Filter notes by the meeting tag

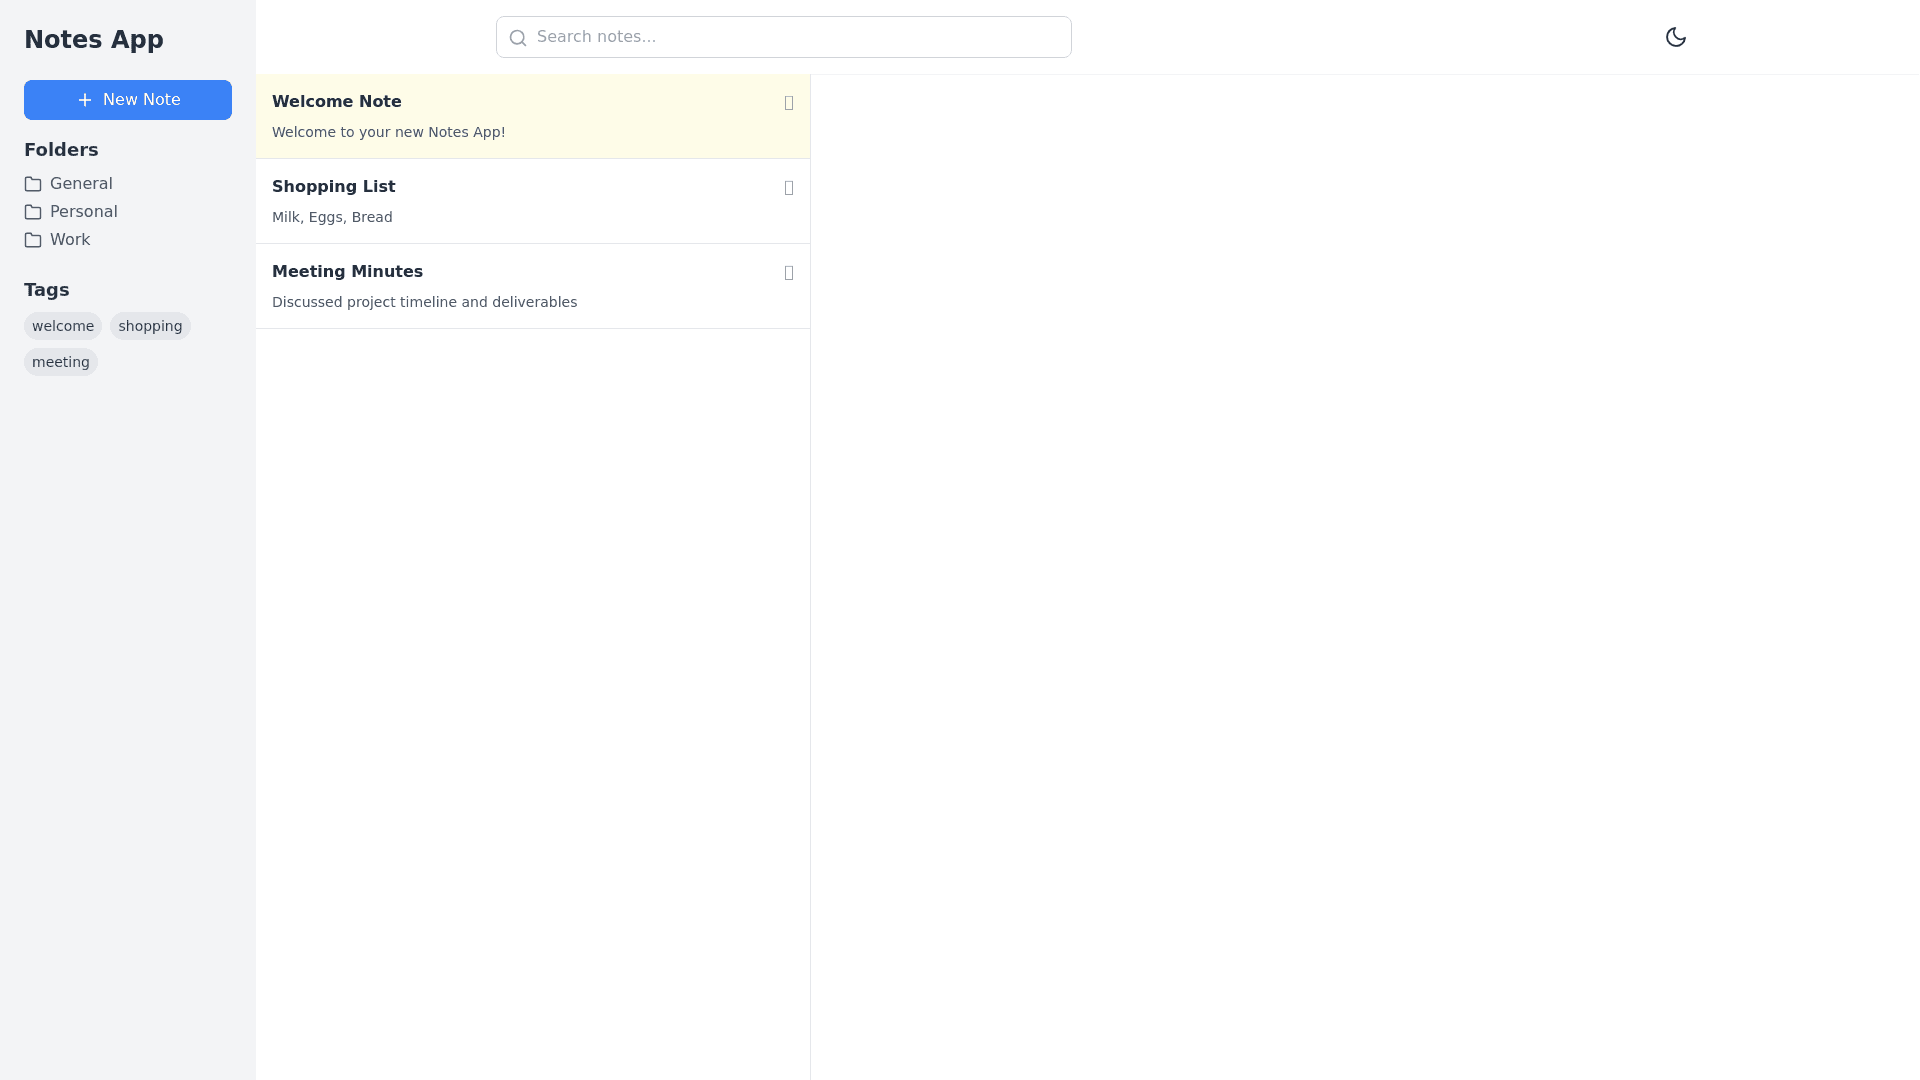point(61,362)
